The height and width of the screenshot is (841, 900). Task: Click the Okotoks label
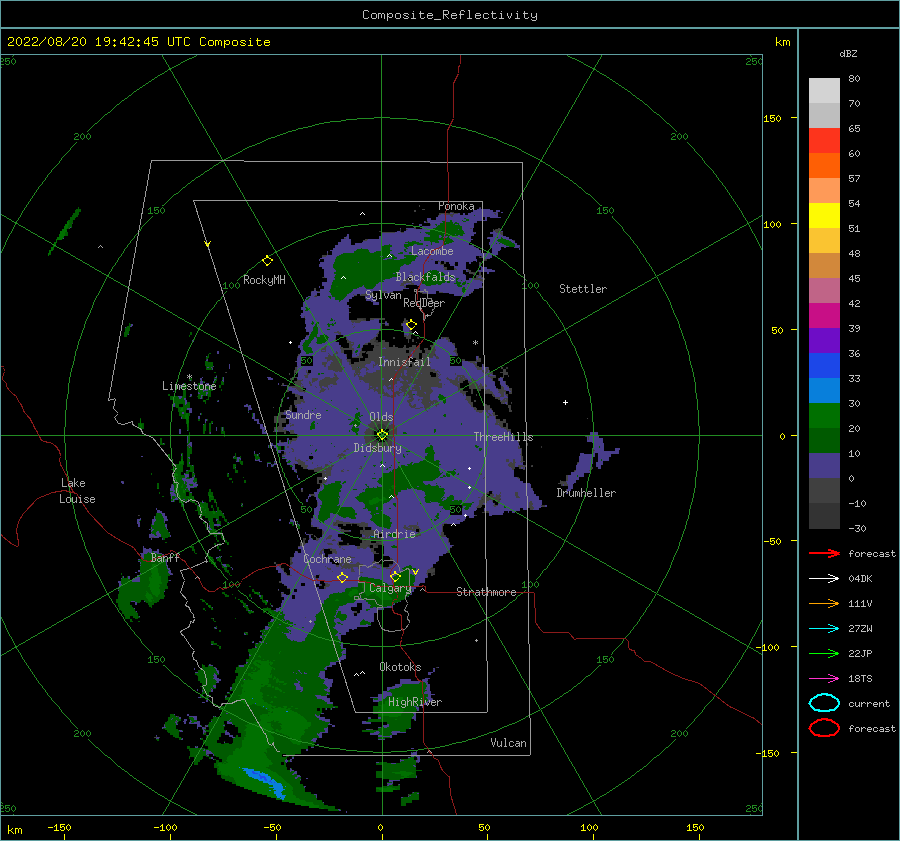click(x=400, y=667)
